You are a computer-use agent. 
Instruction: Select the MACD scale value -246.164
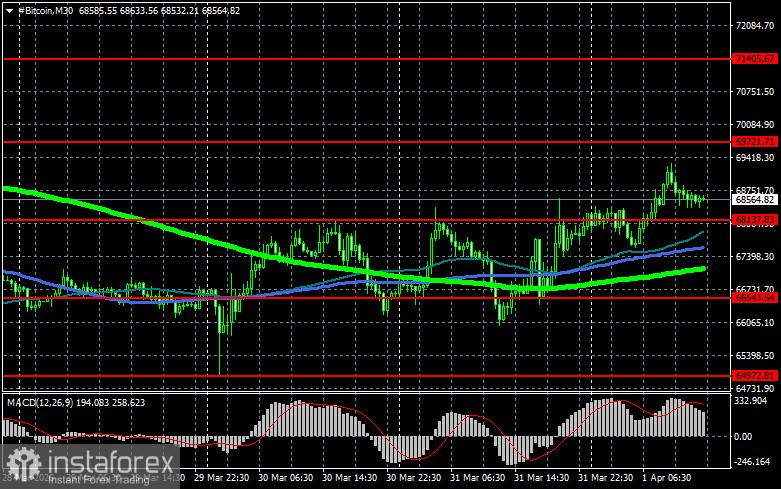pyautogui.click(x=753, y=462)
